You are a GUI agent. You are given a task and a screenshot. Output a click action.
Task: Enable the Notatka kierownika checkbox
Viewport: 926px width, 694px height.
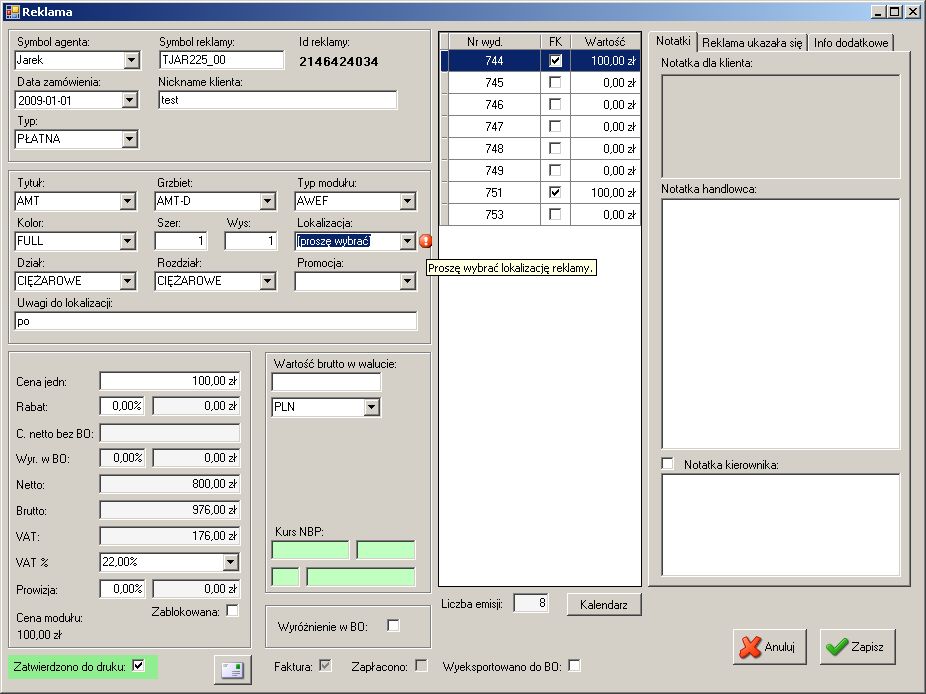tap(668, 464)
